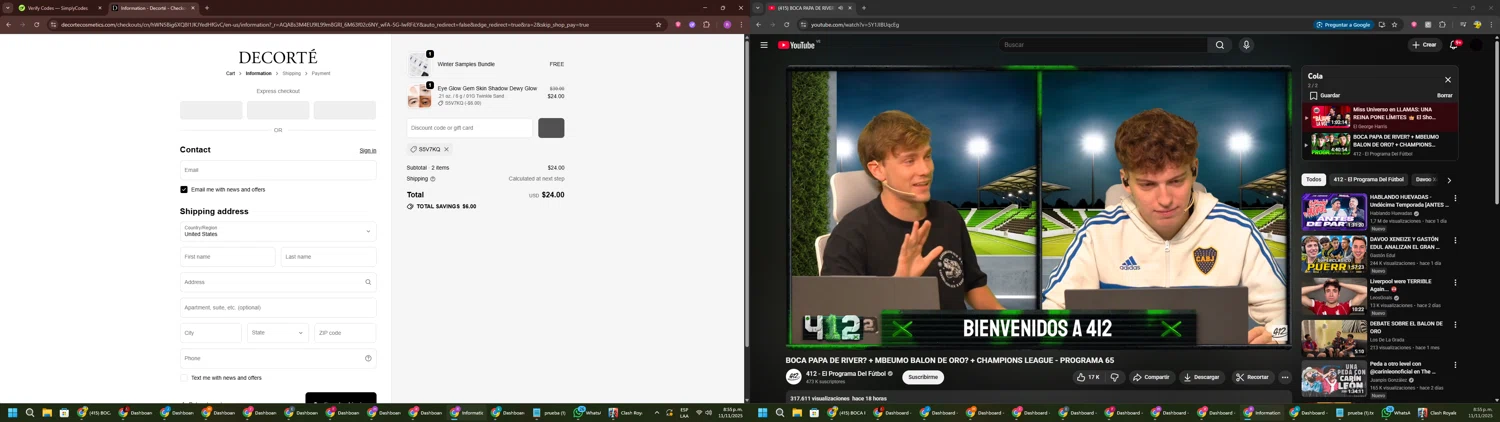Image resolution: width=1500 pixels, height=422 pixels.
Task: Click Preguntar a Google in address bar
Action: click(x=1344, y=24)
